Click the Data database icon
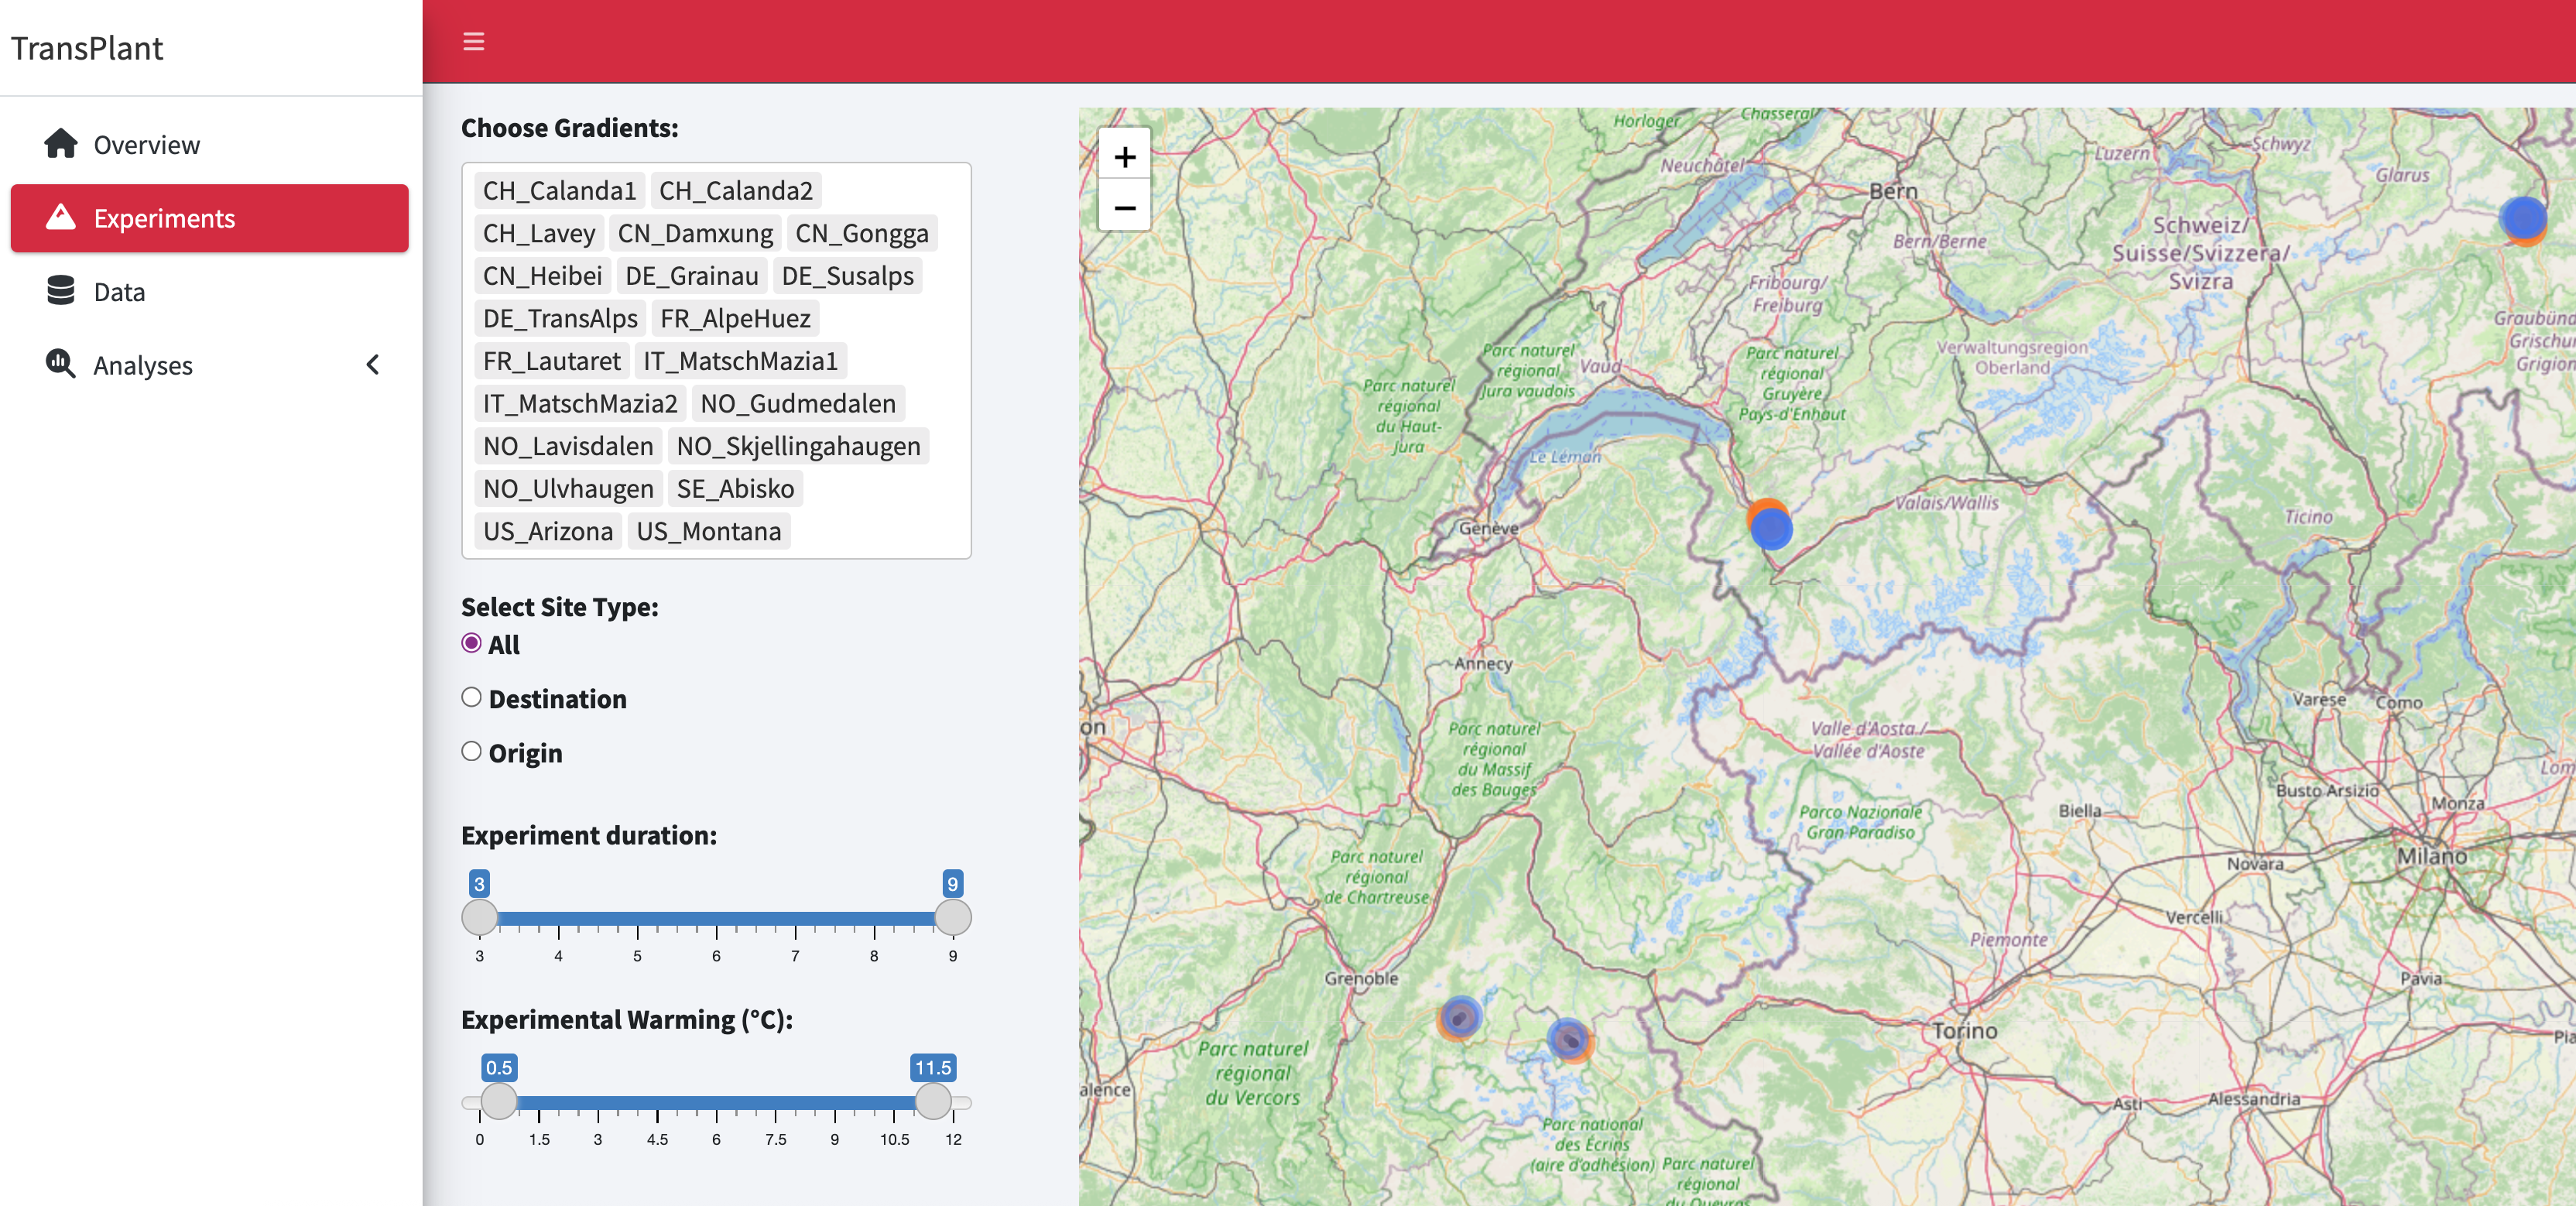2576x1206 pixels. click(x=60, y=291)
